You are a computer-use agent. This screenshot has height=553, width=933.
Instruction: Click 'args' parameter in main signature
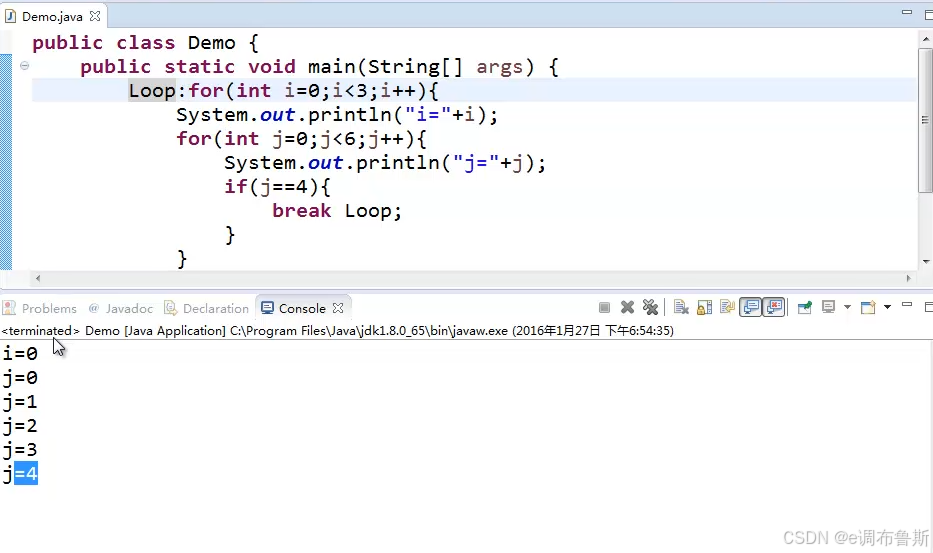click(499, 67)
